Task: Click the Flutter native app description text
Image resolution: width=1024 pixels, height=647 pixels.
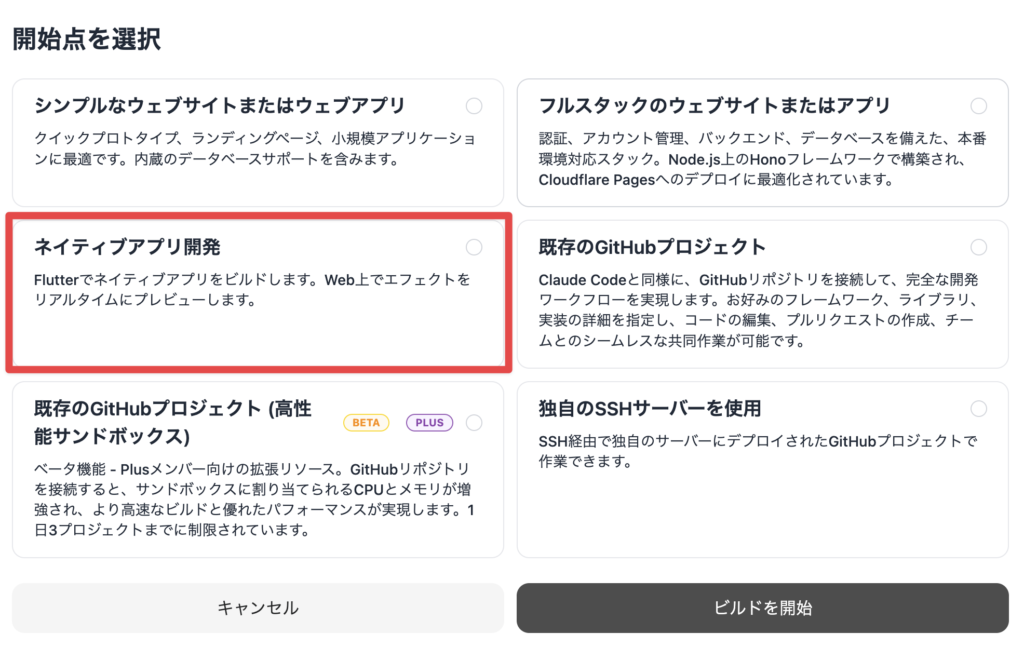Action: tap(252, 289)
